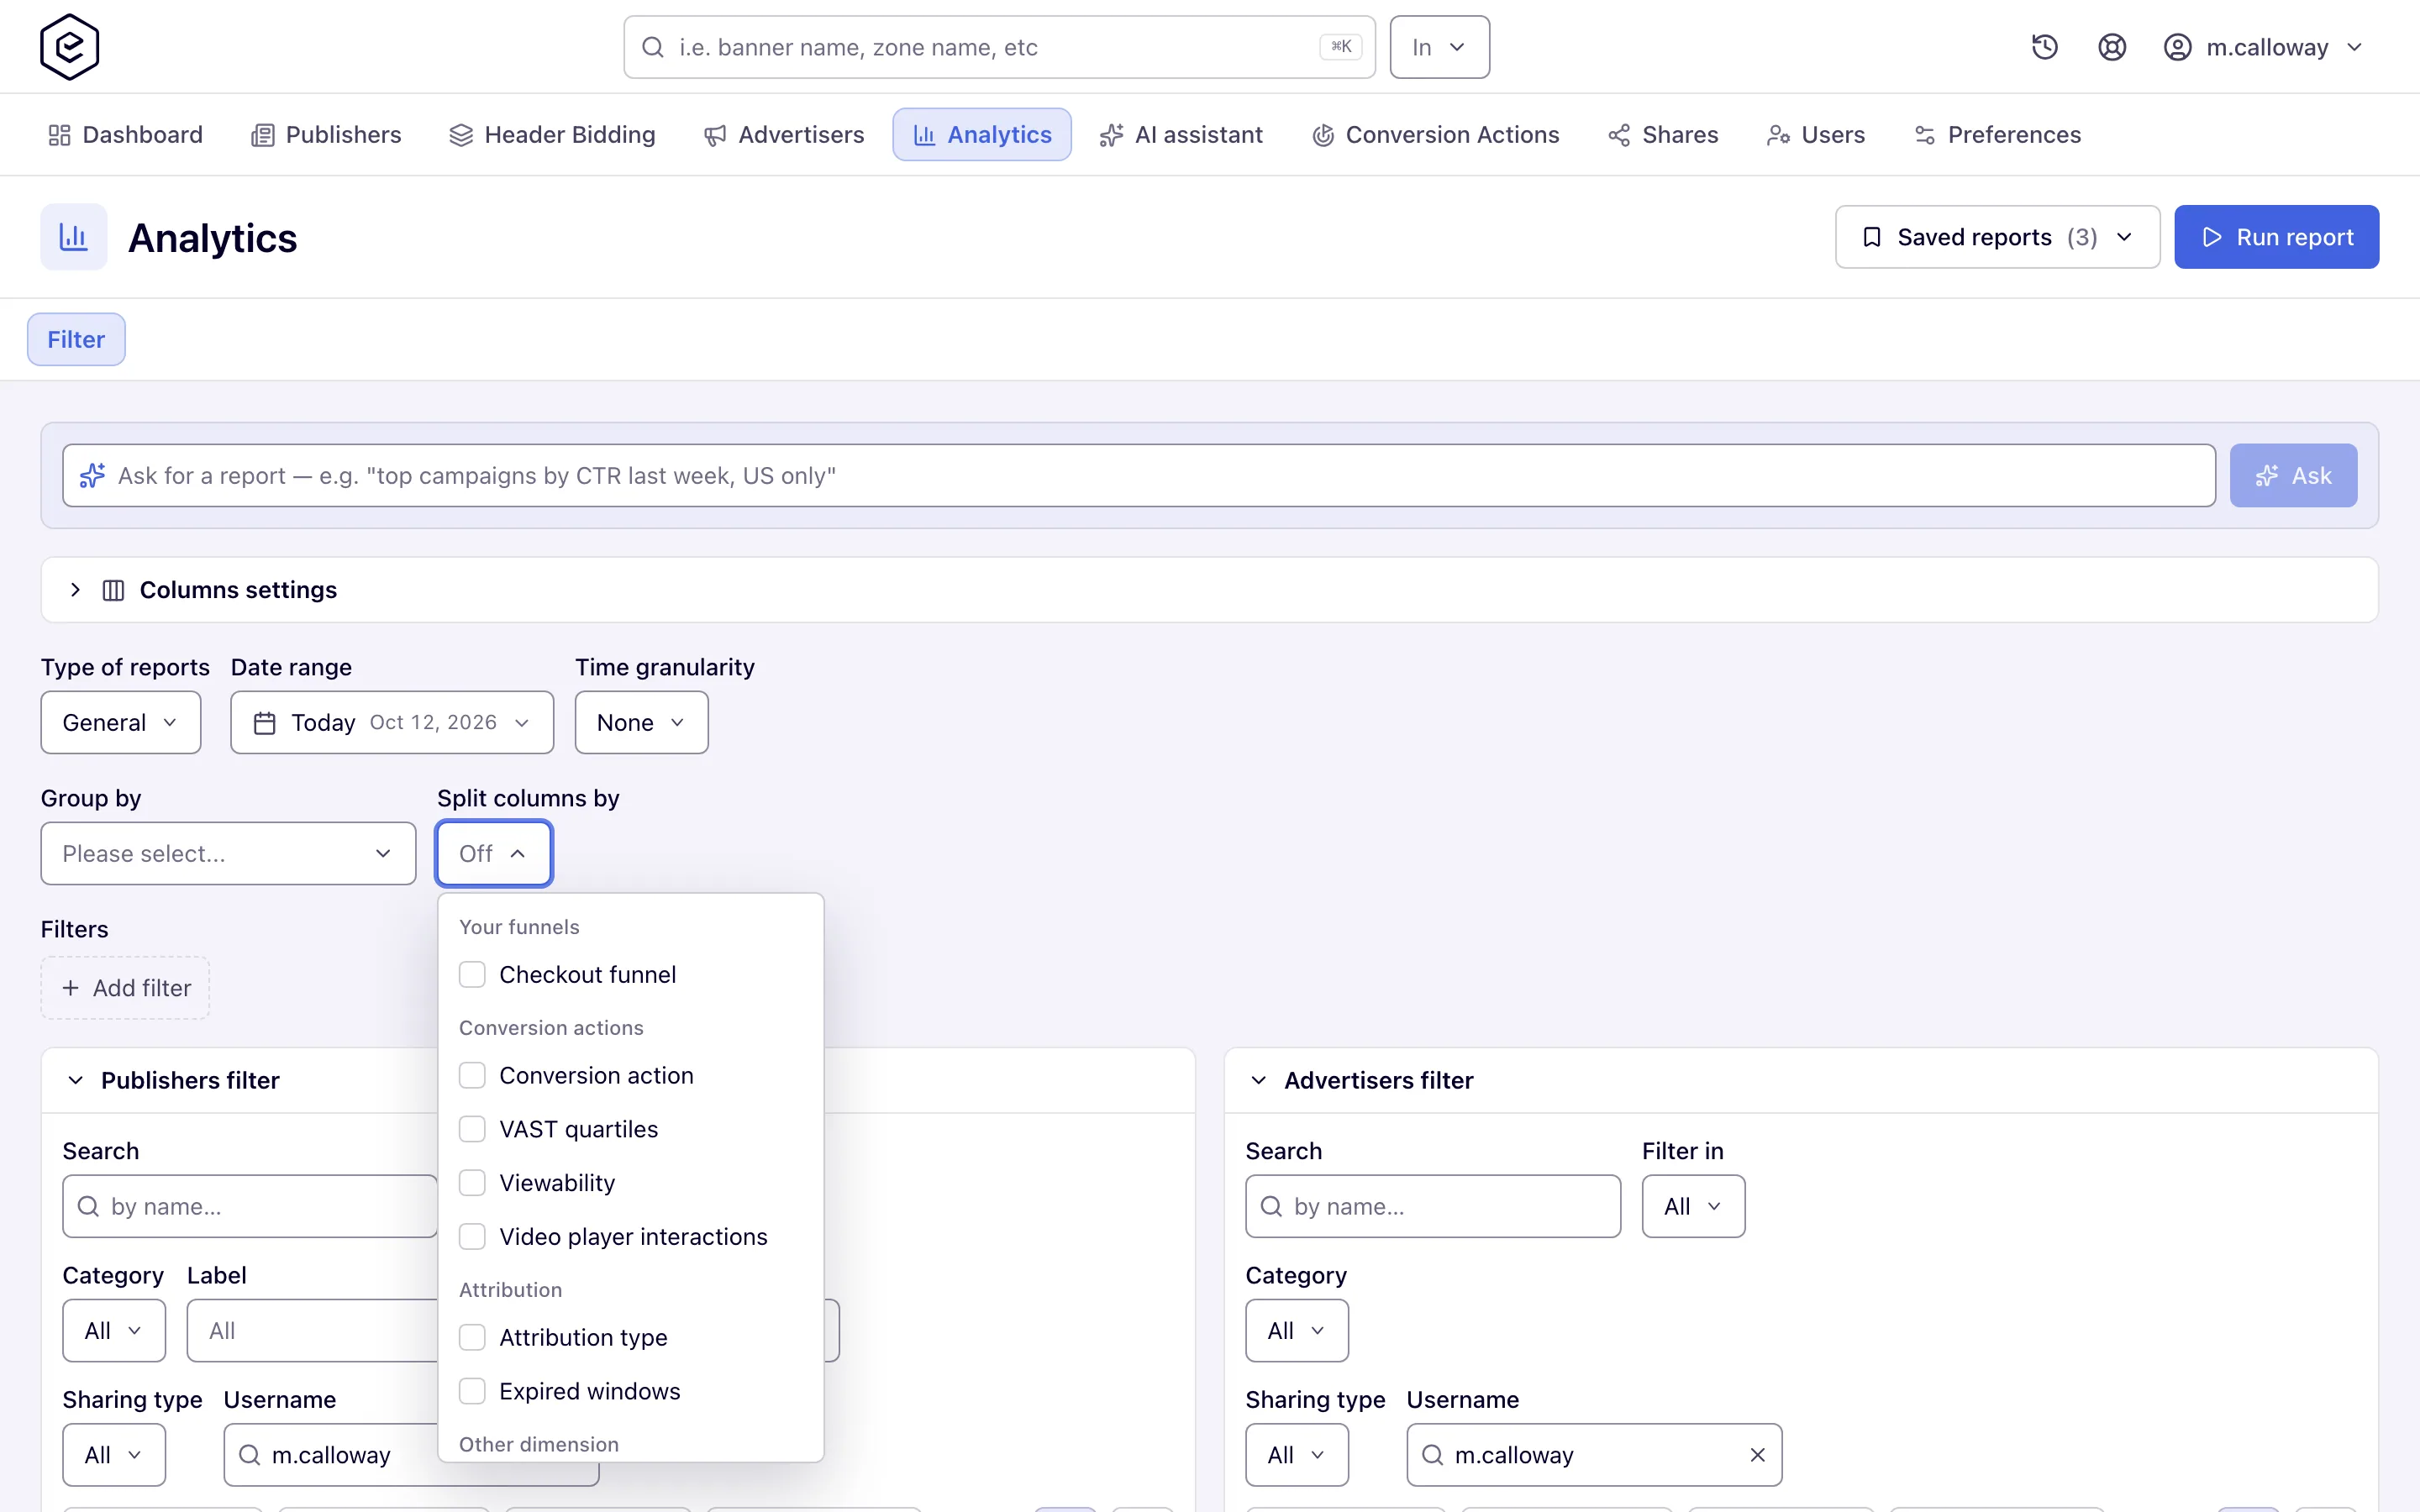Screen dimensions: 2420x1512
Task: Click the Add filter button
Action: (125, 988)
